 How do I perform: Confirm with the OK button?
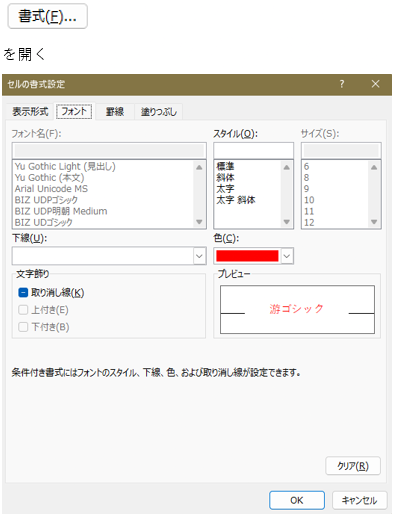click(x=297, y=500)
